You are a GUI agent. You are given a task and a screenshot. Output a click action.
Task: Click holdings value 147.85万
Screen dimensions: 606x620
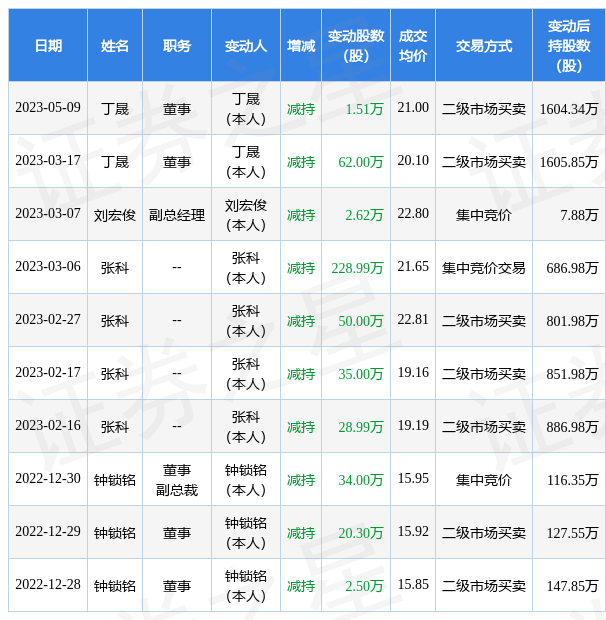[572, 586]
